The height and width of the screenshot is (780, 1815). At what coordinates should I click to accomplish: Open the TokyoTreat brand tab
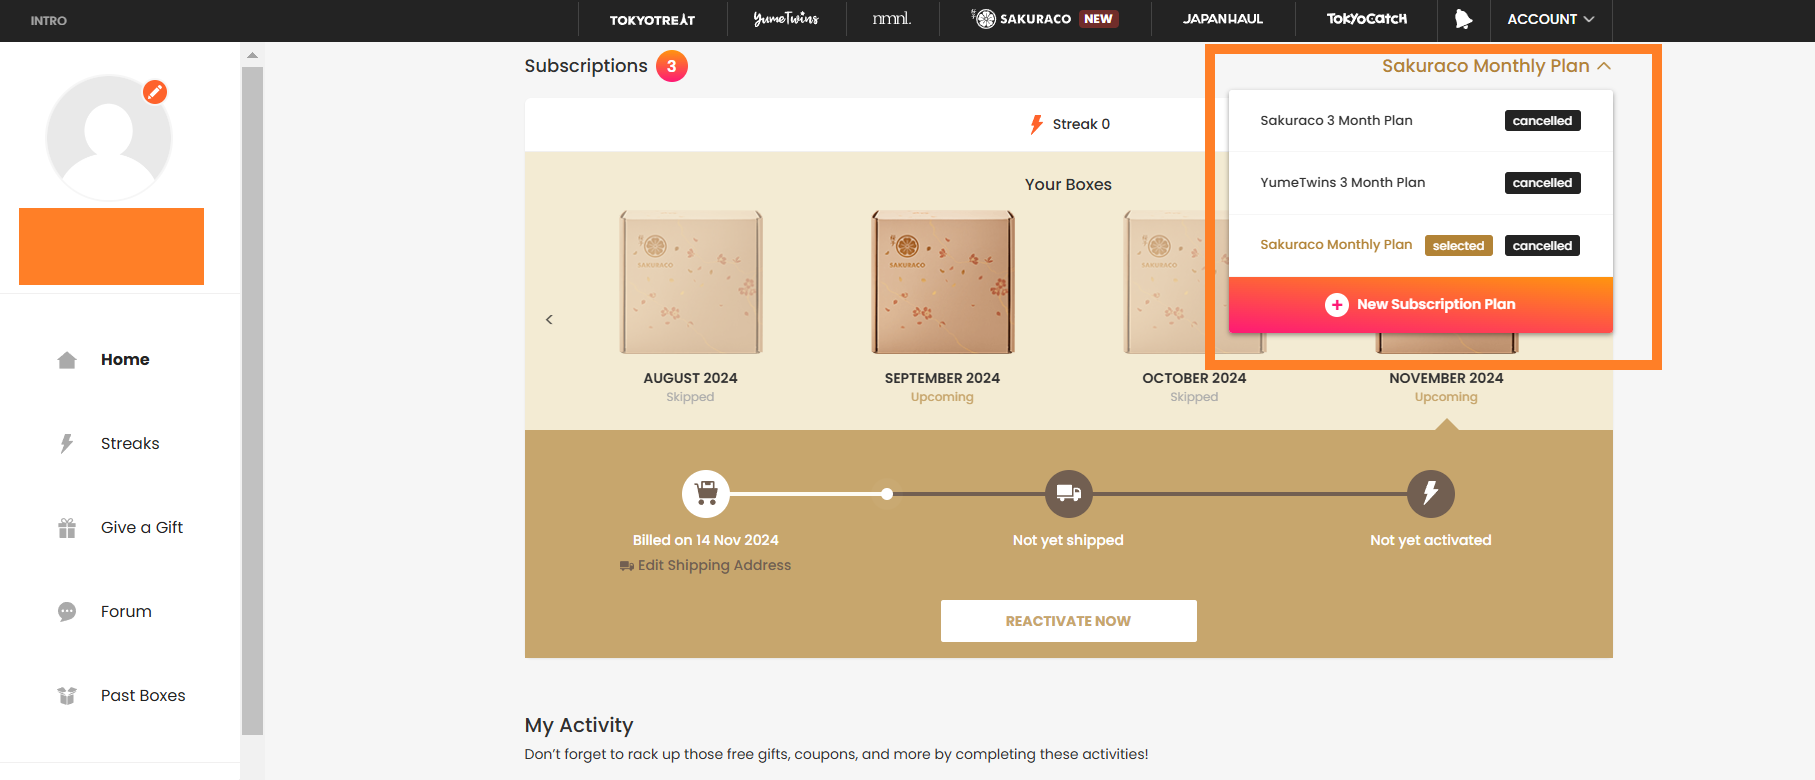pos(652,19)
